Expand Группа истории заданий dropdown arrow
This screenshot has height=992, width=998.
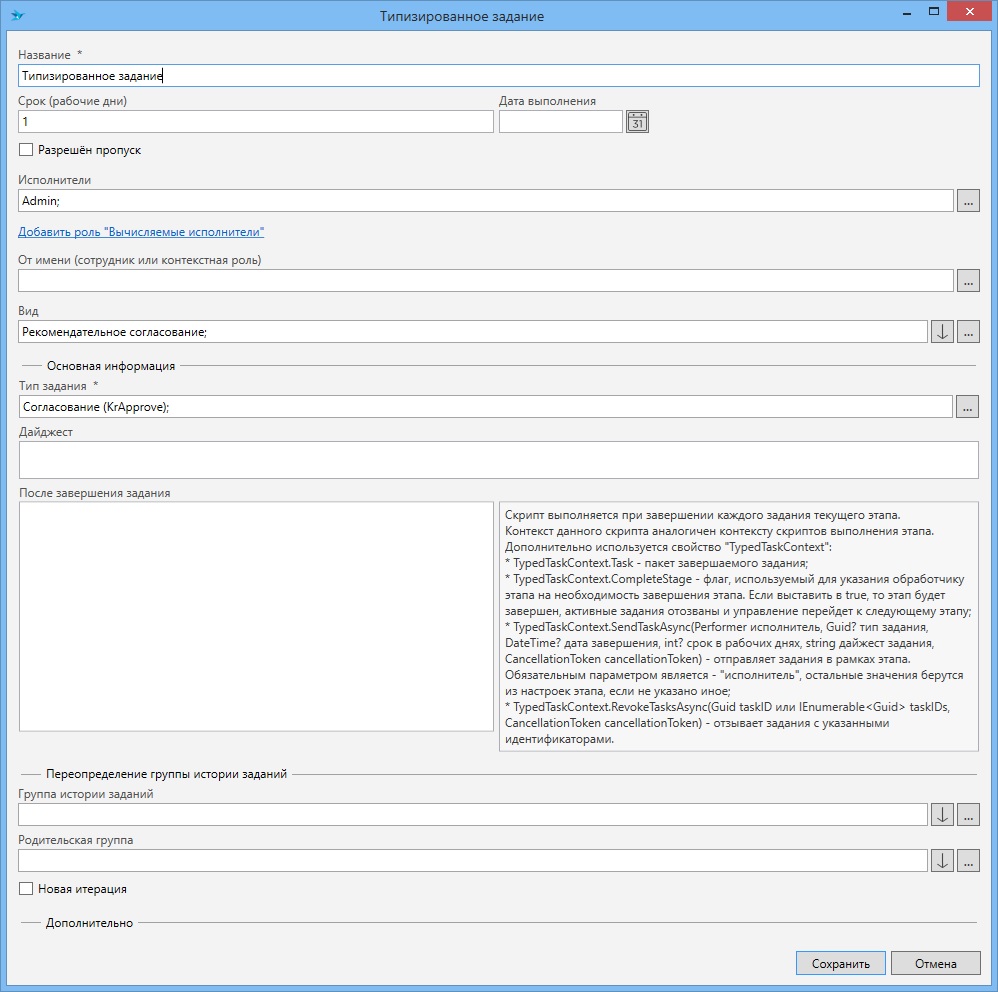click(x=941, y=815)
